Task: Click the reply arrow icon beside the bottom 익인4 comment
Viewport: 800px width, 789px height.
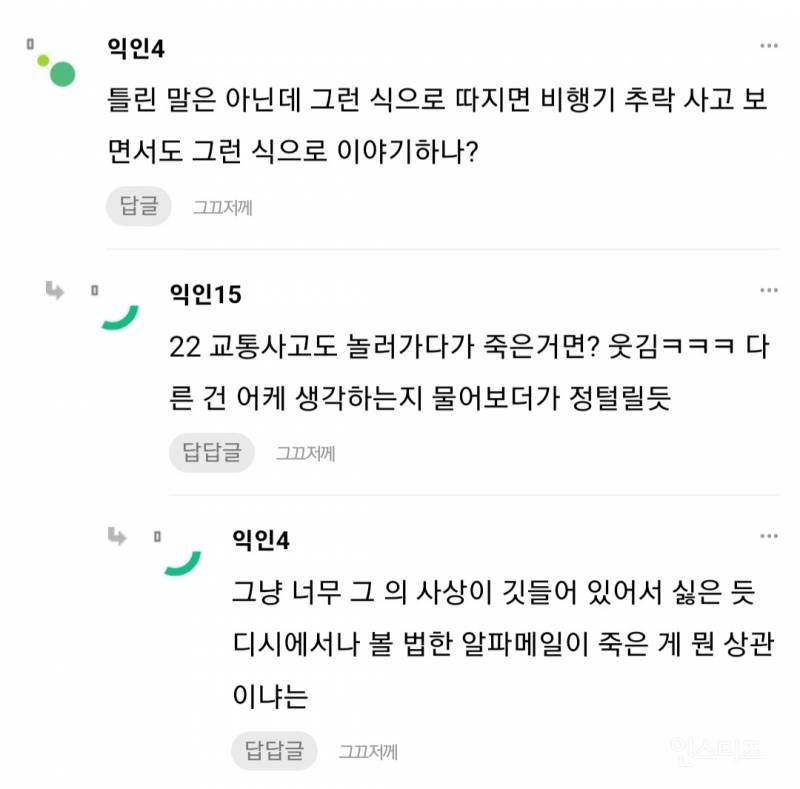Action: click(x=118, y=538)
